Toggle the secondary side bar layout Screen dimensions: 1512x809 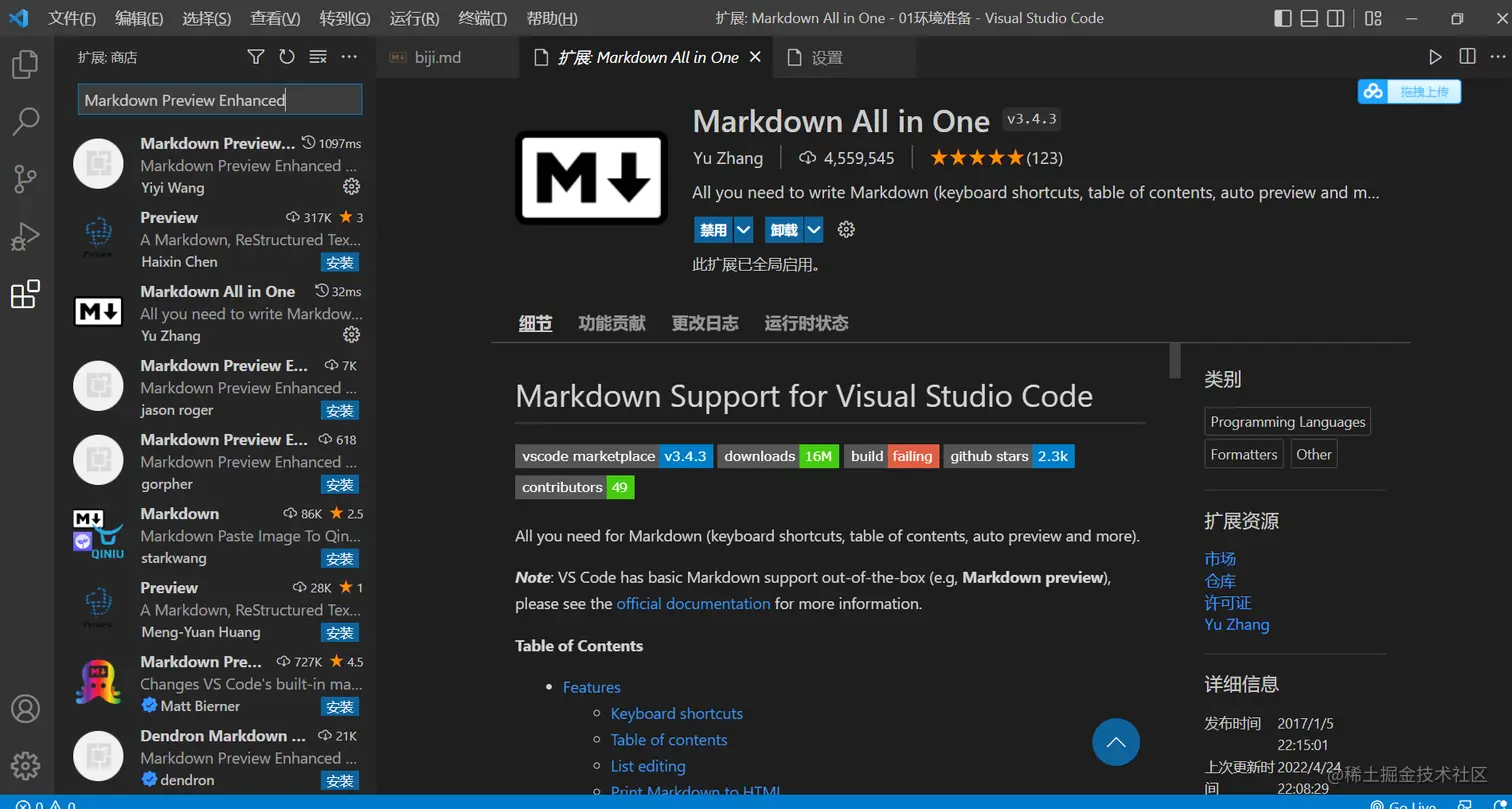(x=1336, y=18)
